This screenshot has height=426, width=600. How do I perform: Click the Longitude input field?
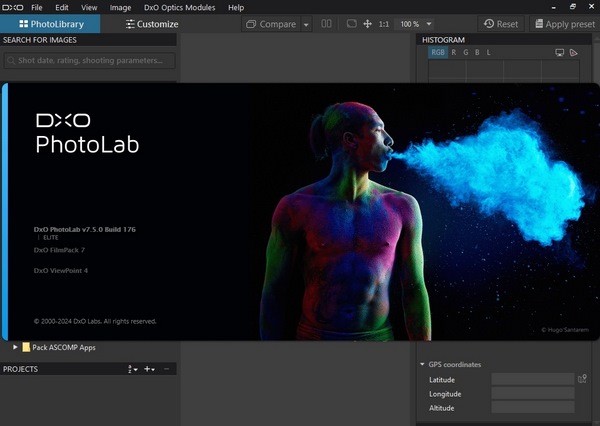[x=533, y=393]
